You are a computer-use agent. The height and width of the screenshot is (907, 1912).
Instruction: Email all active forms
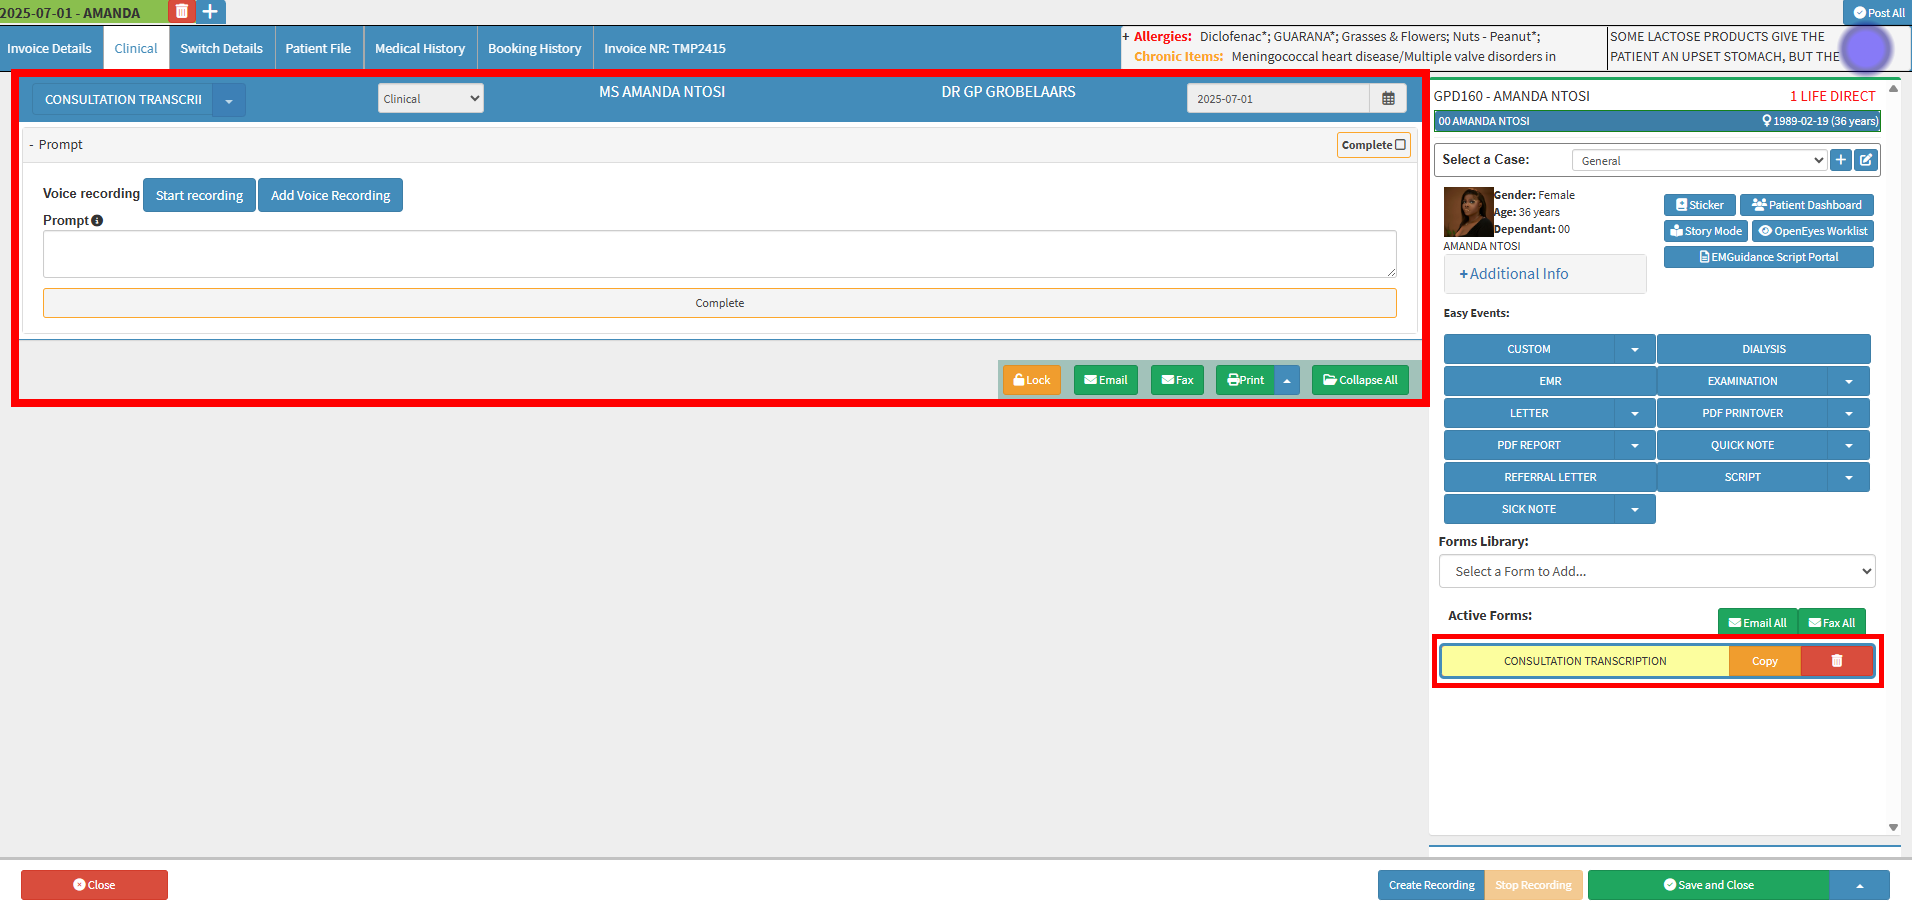click(x=1758, y=622)
